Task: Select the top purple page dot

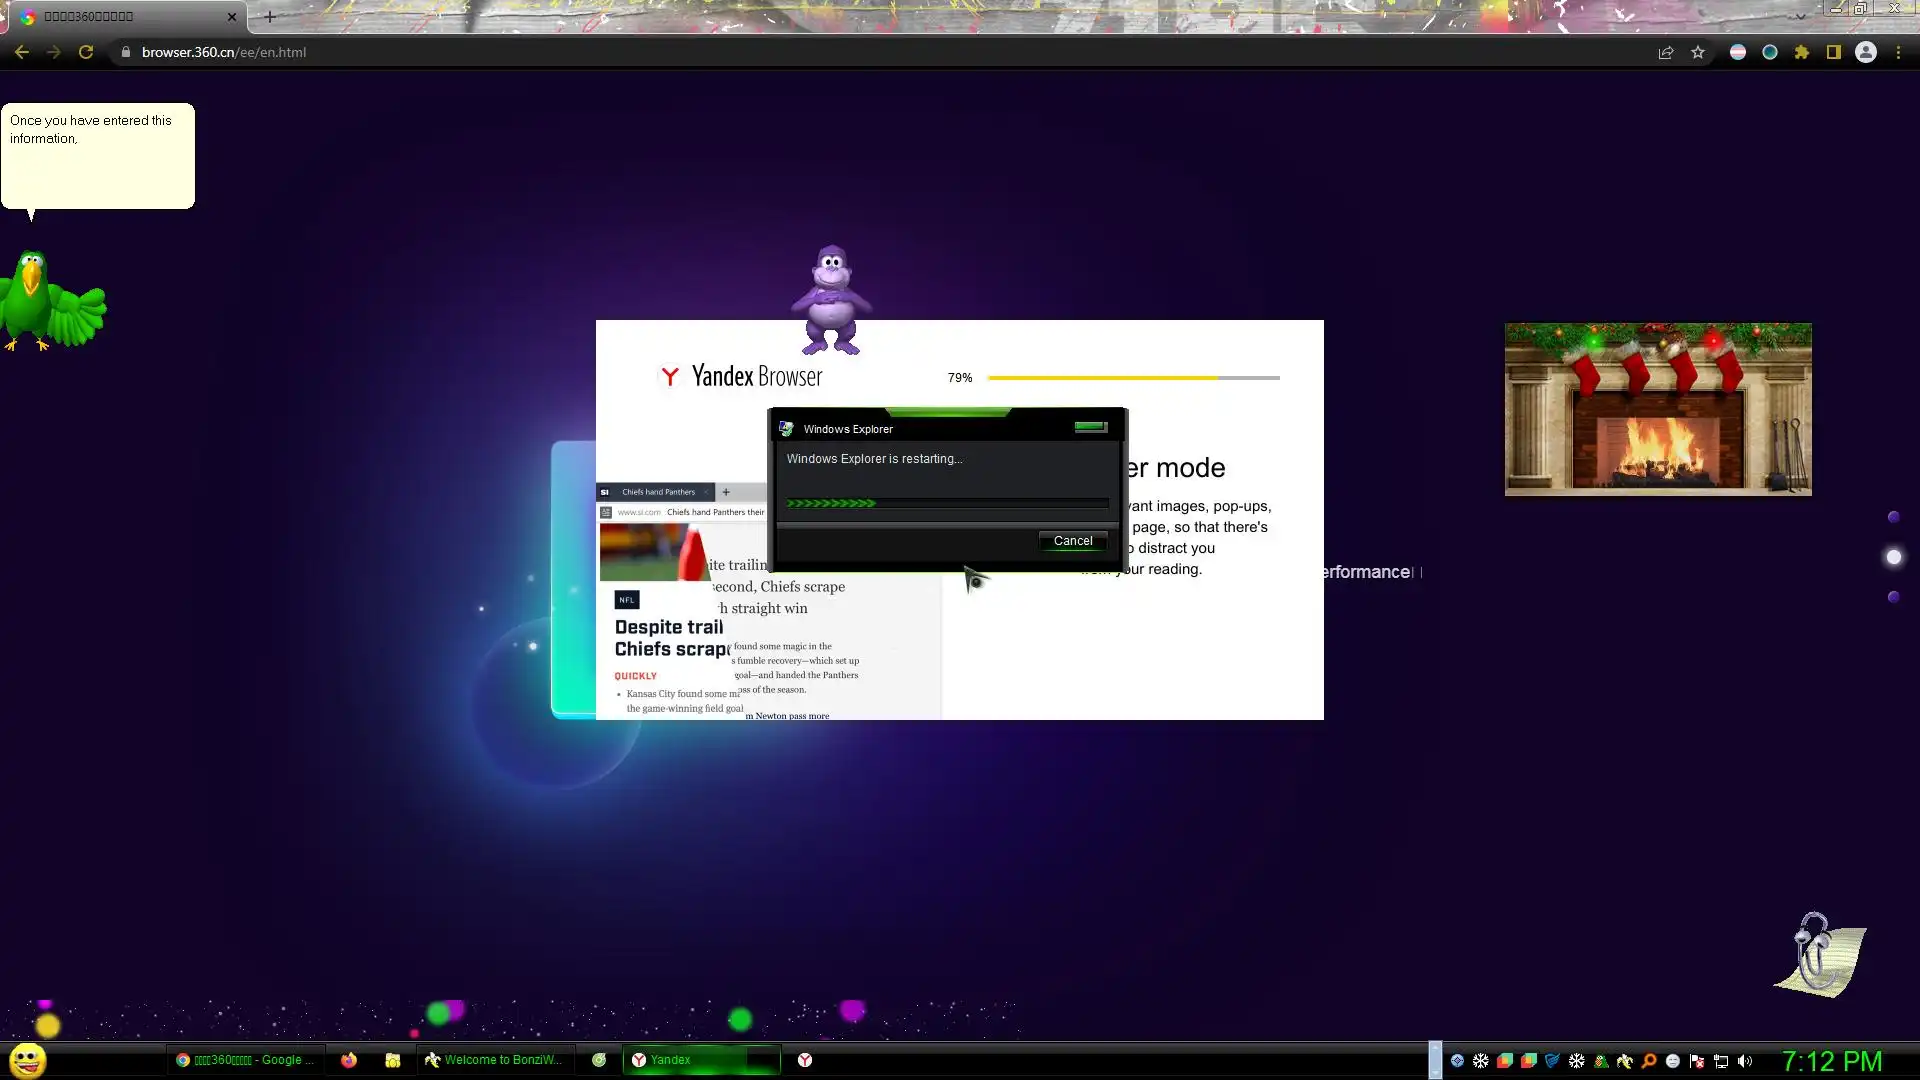Action: [1893, 517]
